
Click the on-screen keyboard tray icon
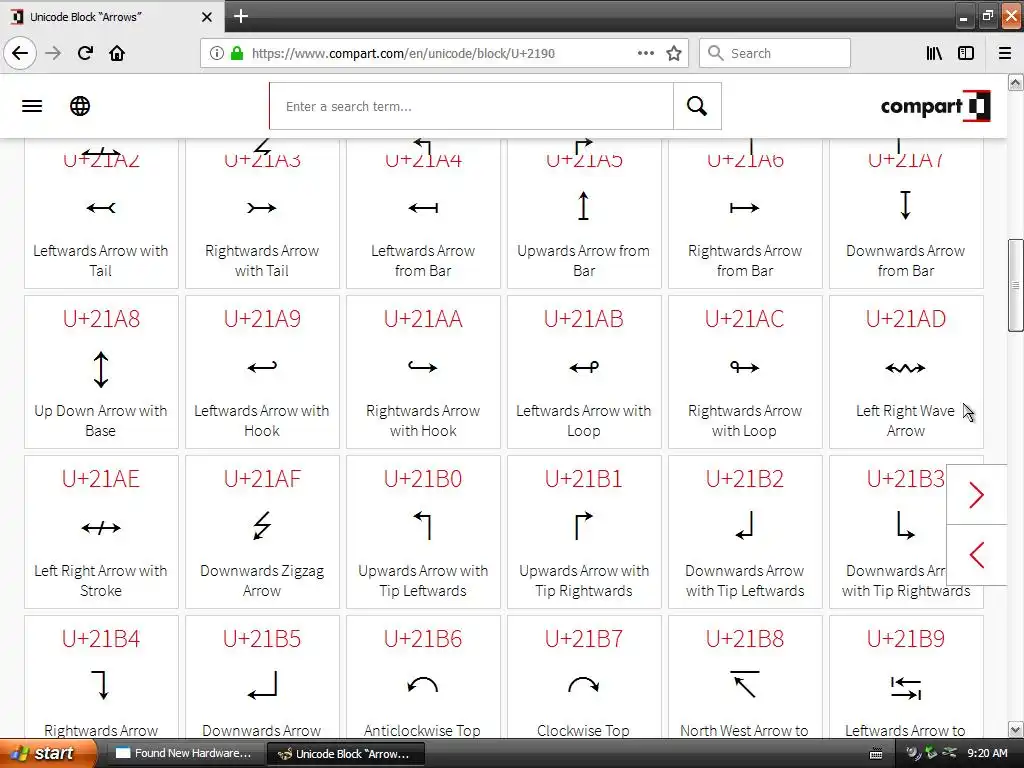click(876, 754)
